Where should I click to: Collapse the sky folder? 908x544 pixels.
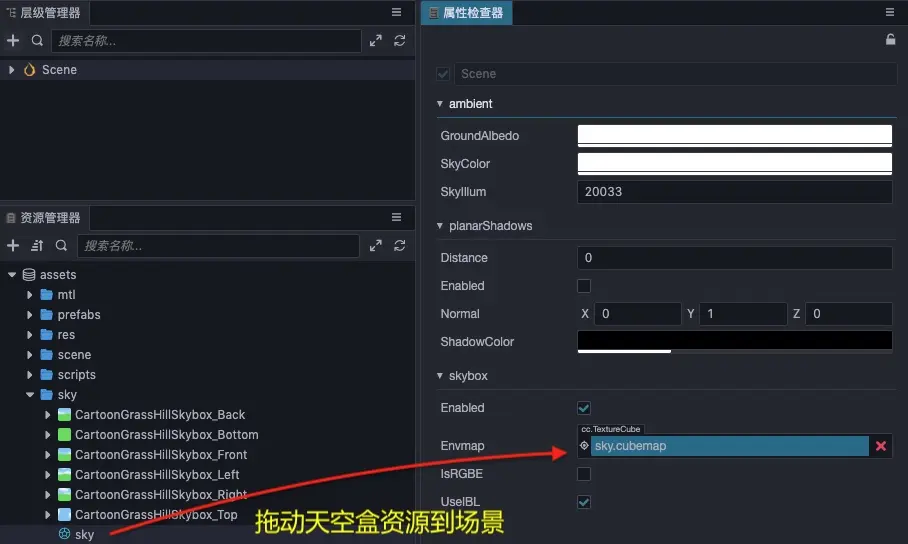pyautogui.click(x=30, y=395)
